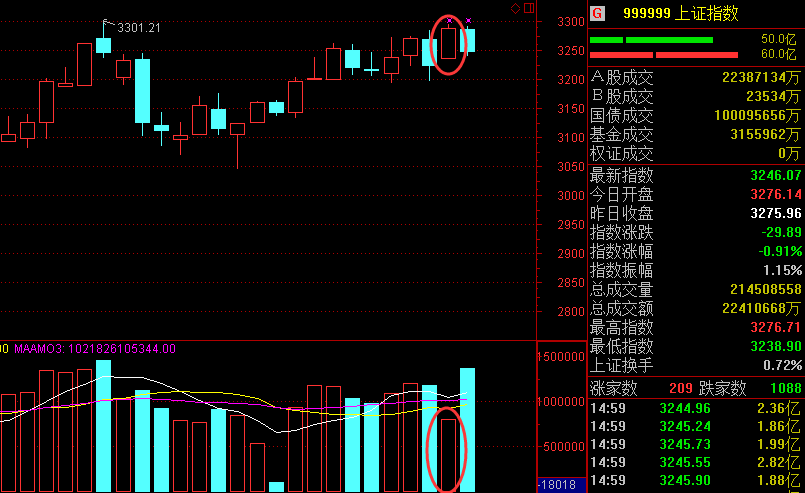
Task: Click the 指数涨幅 value -0.91%
Action: 780,252
